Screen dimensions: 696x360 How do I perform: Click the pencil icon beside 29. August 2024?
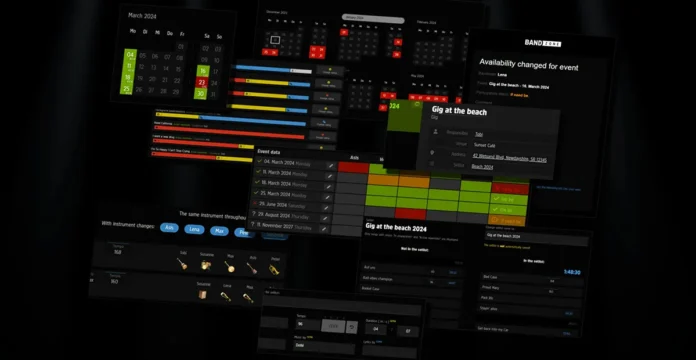(x=325, y=218)
